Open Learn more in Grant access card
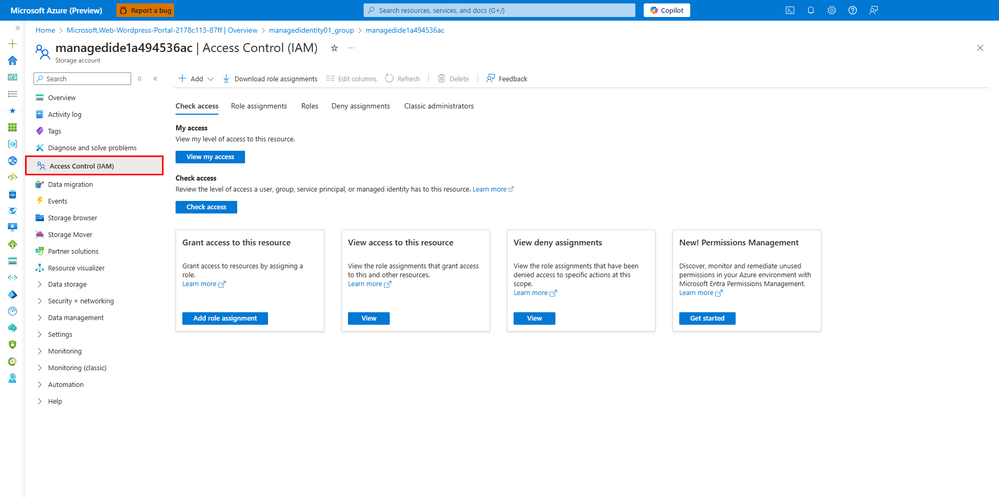The width and height of the screenshot is (999, 498). [204, 284]
